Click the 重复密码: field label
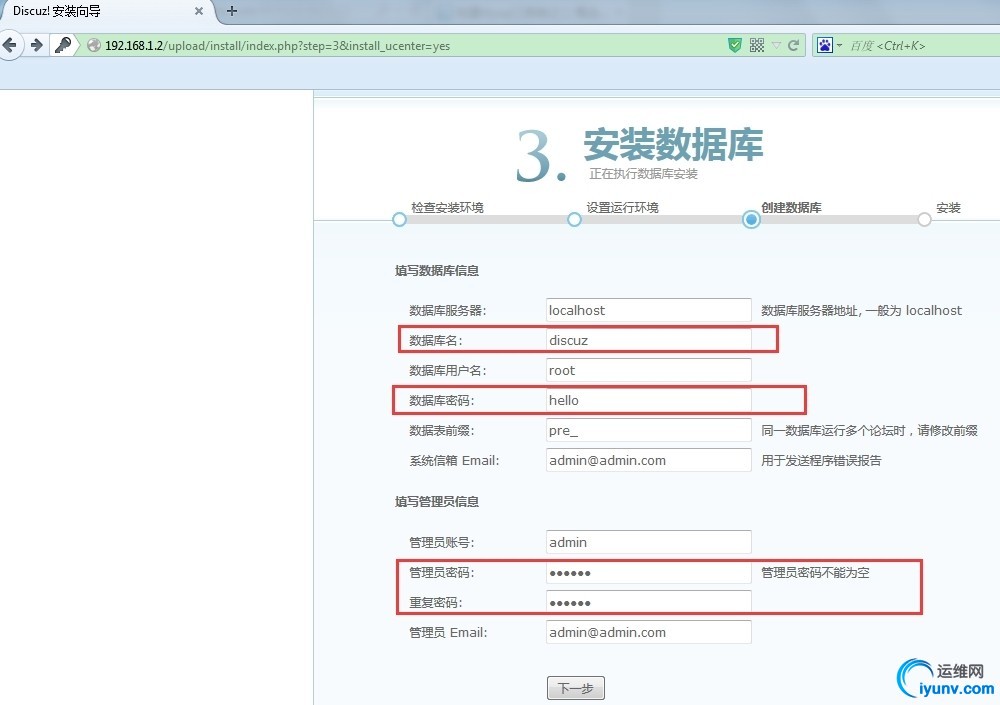The width and height of the screenshot is (1000, 705). tap(436, 602)
